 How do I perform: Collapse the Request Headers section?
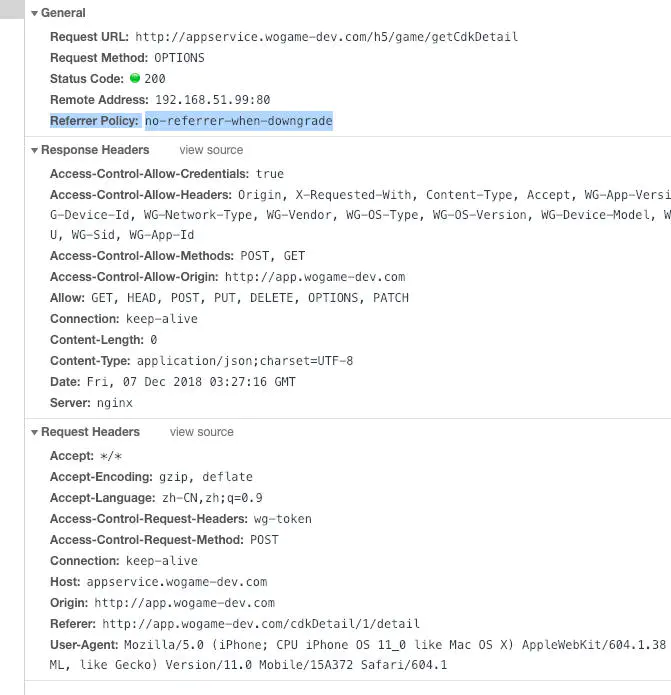[34, 432]
